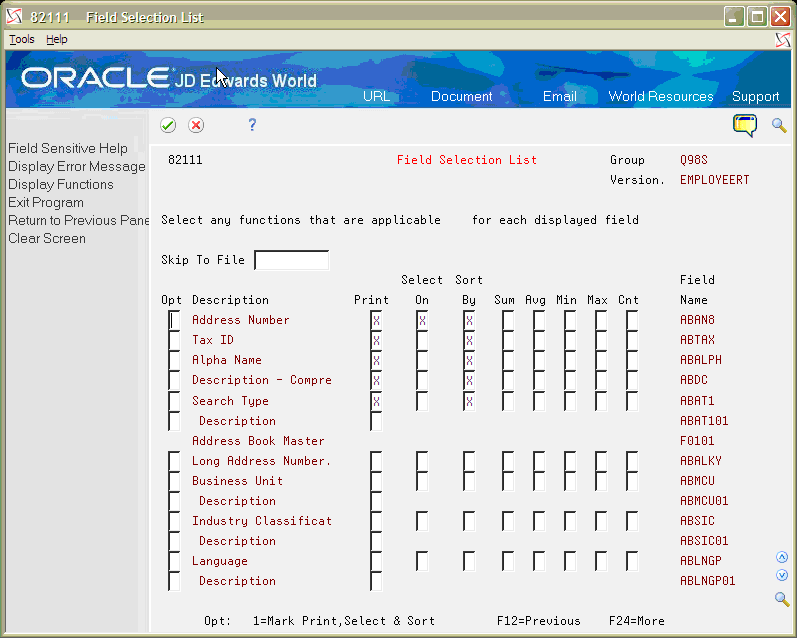Toggle Sum box for Search Type
This screenshot has width=797, height=638.
coord(508,401)
